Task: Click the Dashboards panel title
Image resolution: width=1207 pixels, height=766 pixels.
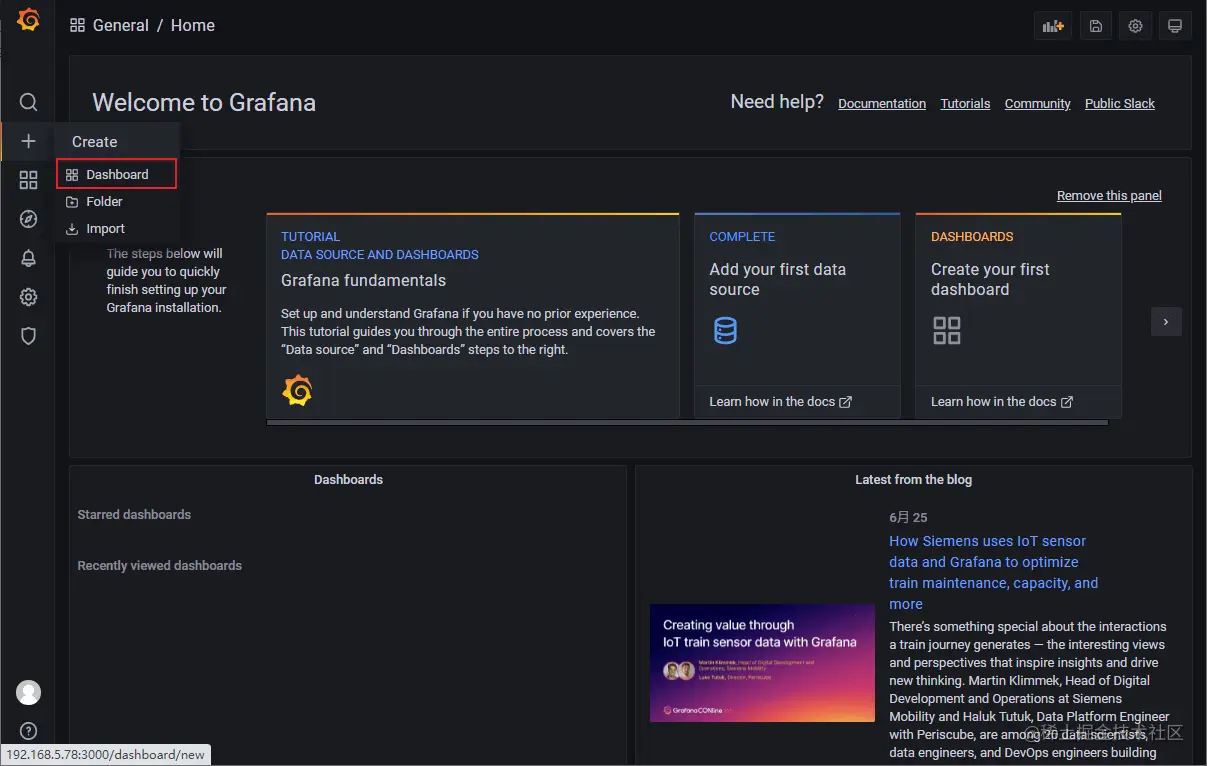Action: coord(348,479)
